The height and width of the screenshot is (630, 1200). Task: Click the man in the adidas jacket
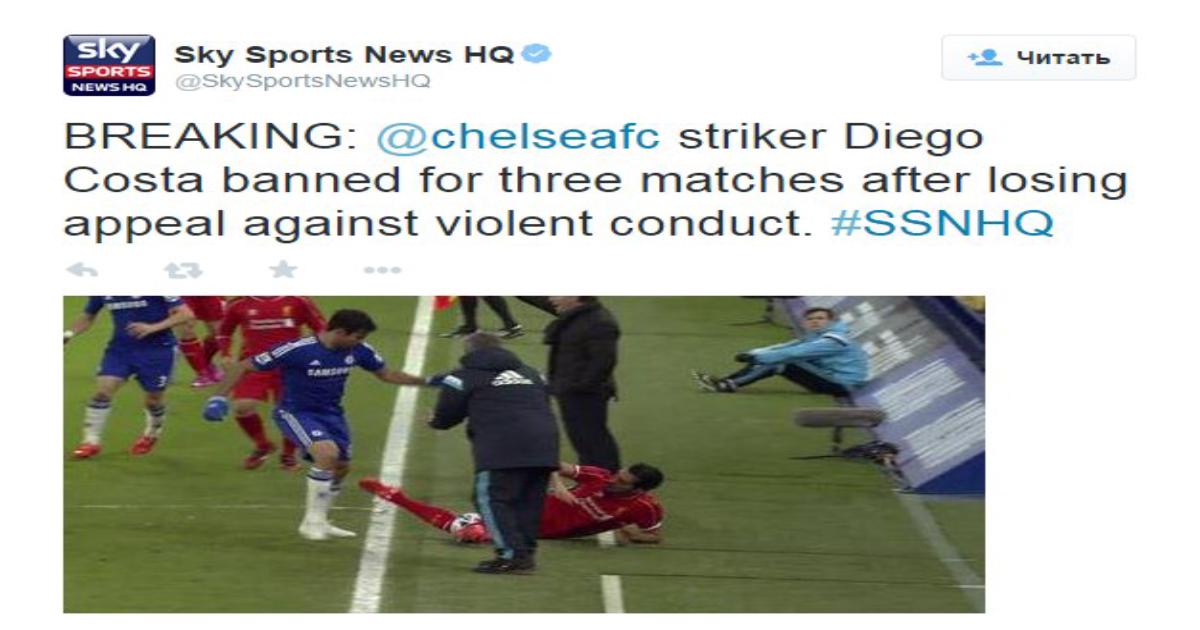pos(496,451)
